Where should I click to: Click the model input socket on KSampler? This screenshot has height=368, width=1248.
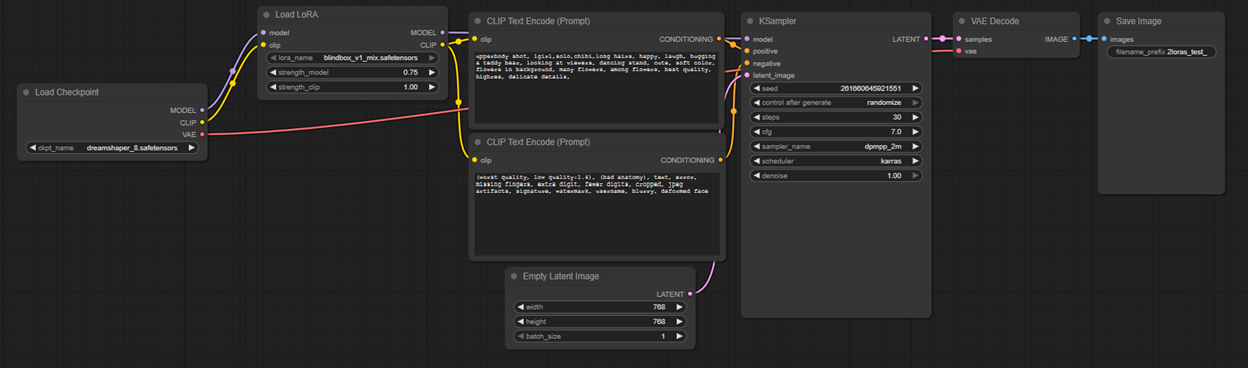click(x=746, y=39)
